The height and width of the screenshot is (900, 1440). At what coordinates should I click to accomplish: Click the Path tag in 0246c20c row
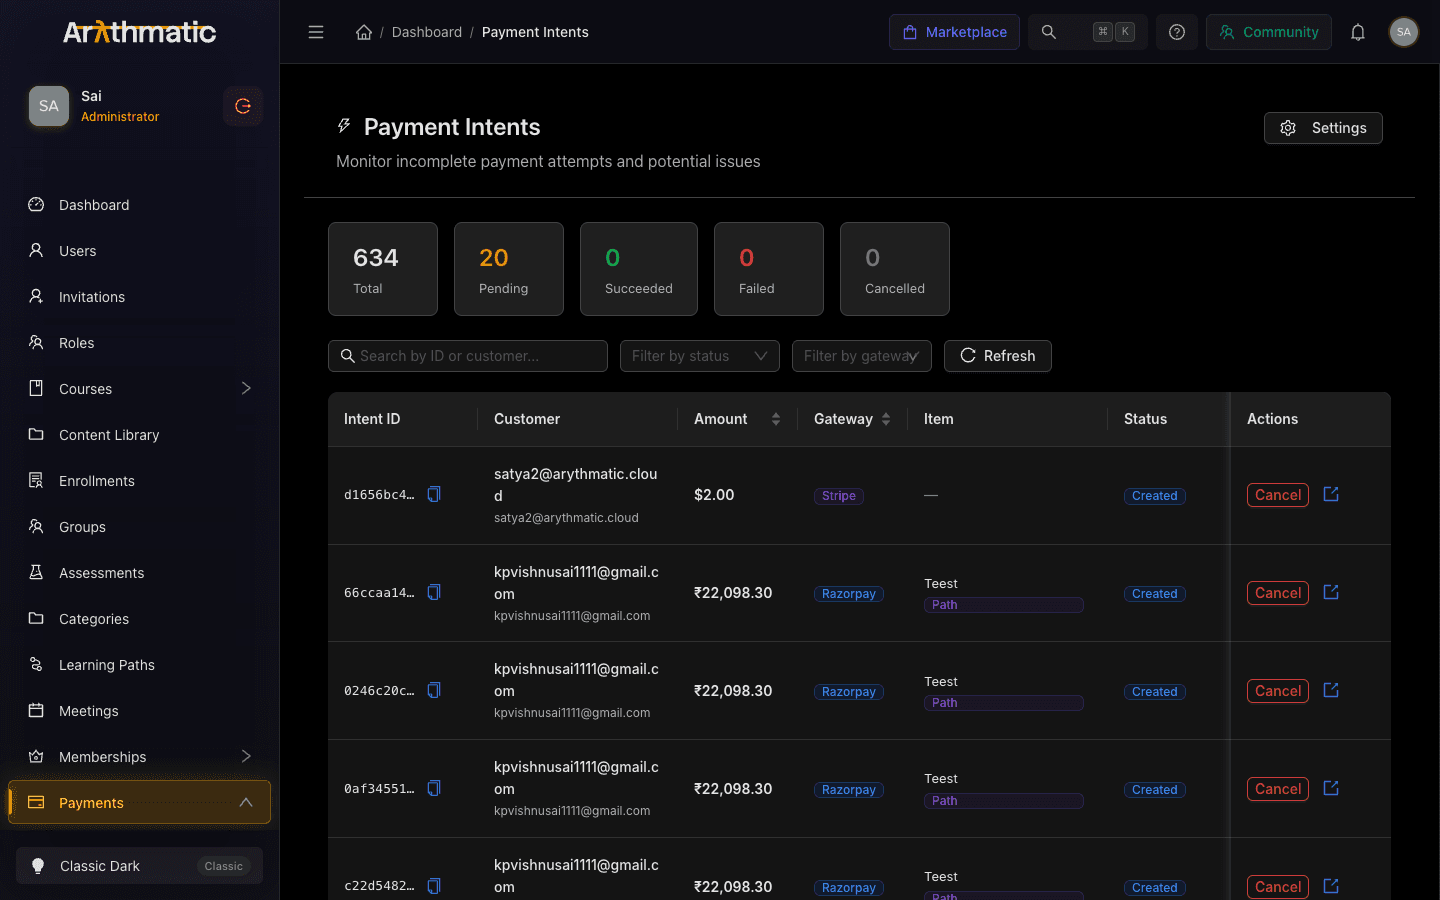(x=1004, y=703)
